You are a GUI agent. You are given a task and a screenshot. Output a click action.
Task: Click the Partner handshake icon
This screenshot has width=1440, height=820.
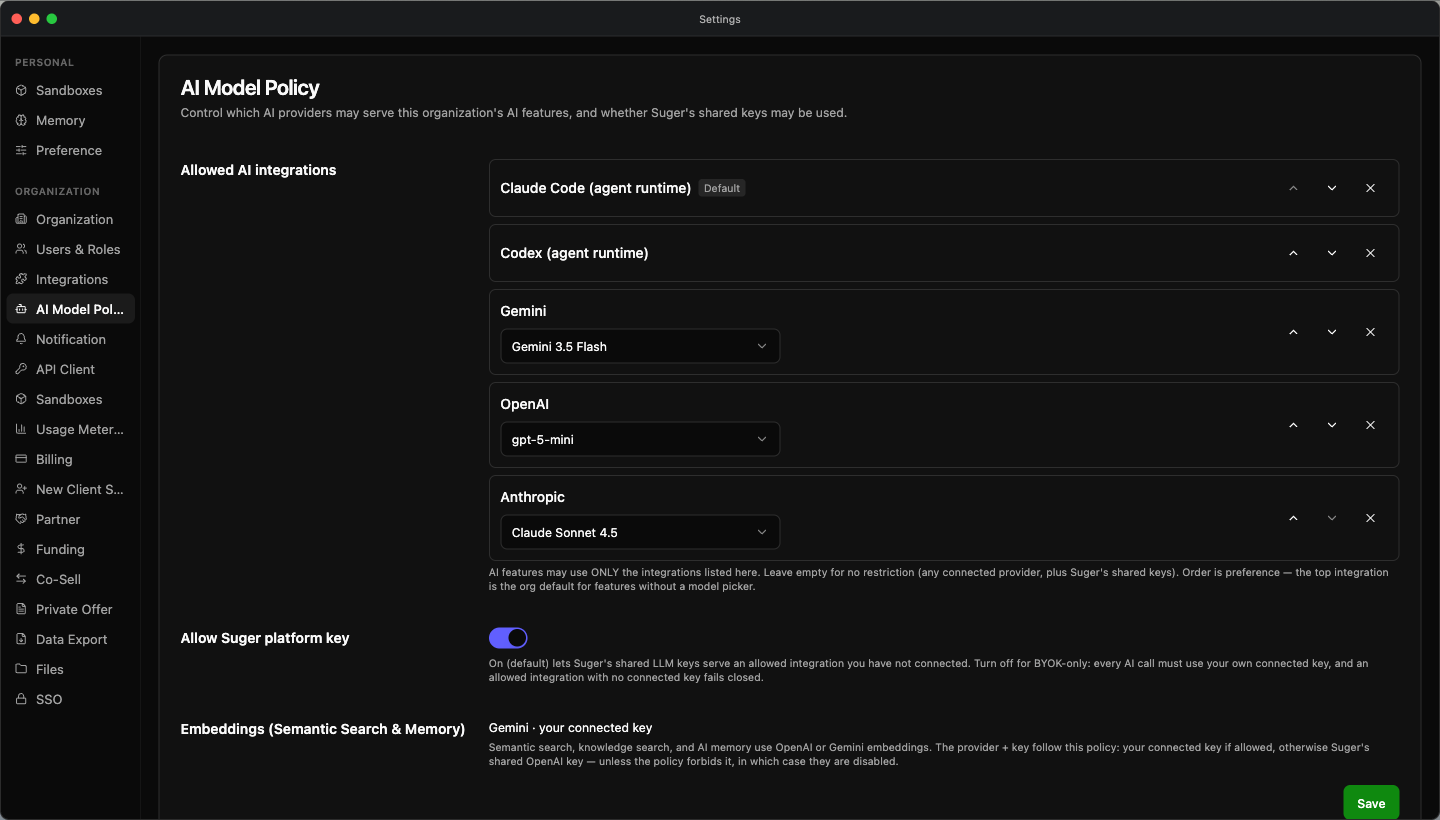[21, 519]
